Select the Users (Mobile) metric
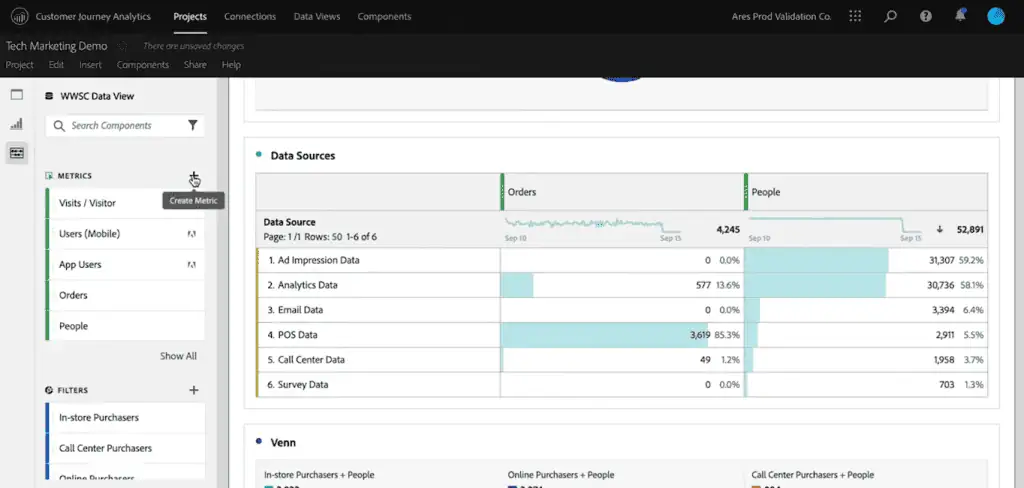 125,234
